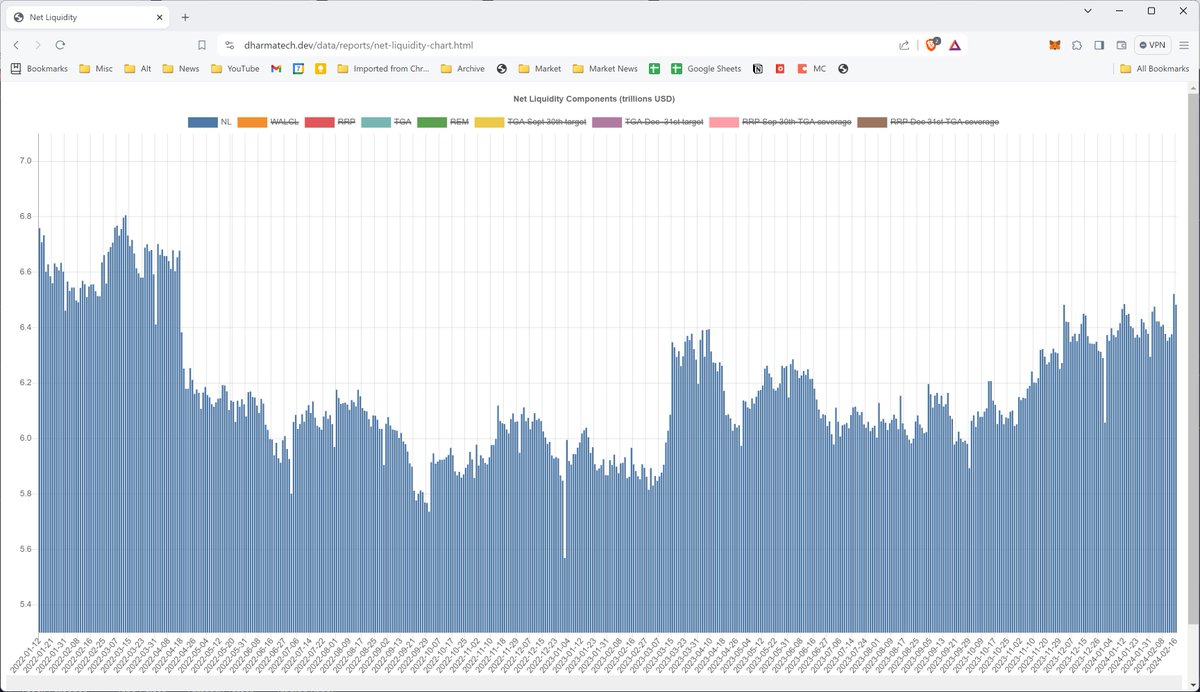Screen dimensions: 1200x692
Task: Click the 5.4 y-axis label
Action: click(26, 604)
